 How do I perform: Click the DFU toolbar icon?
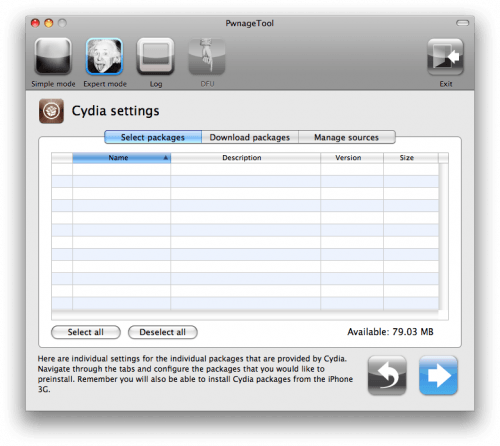coord(207,56)
